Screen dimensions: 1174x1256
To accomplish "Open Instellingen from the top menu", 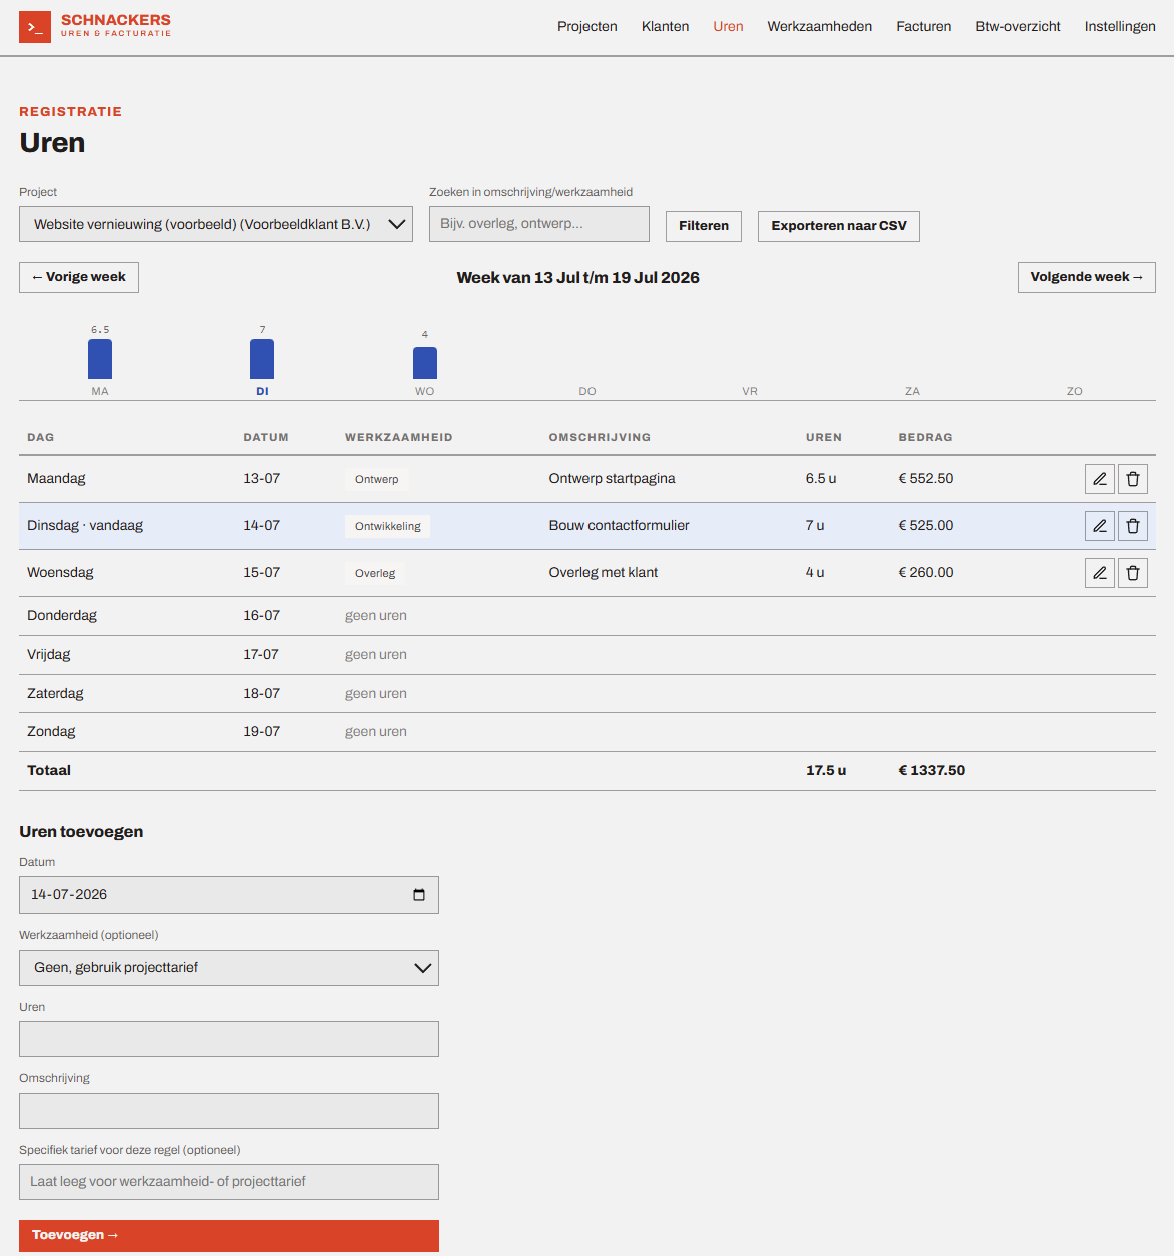I will point(1120,27).
